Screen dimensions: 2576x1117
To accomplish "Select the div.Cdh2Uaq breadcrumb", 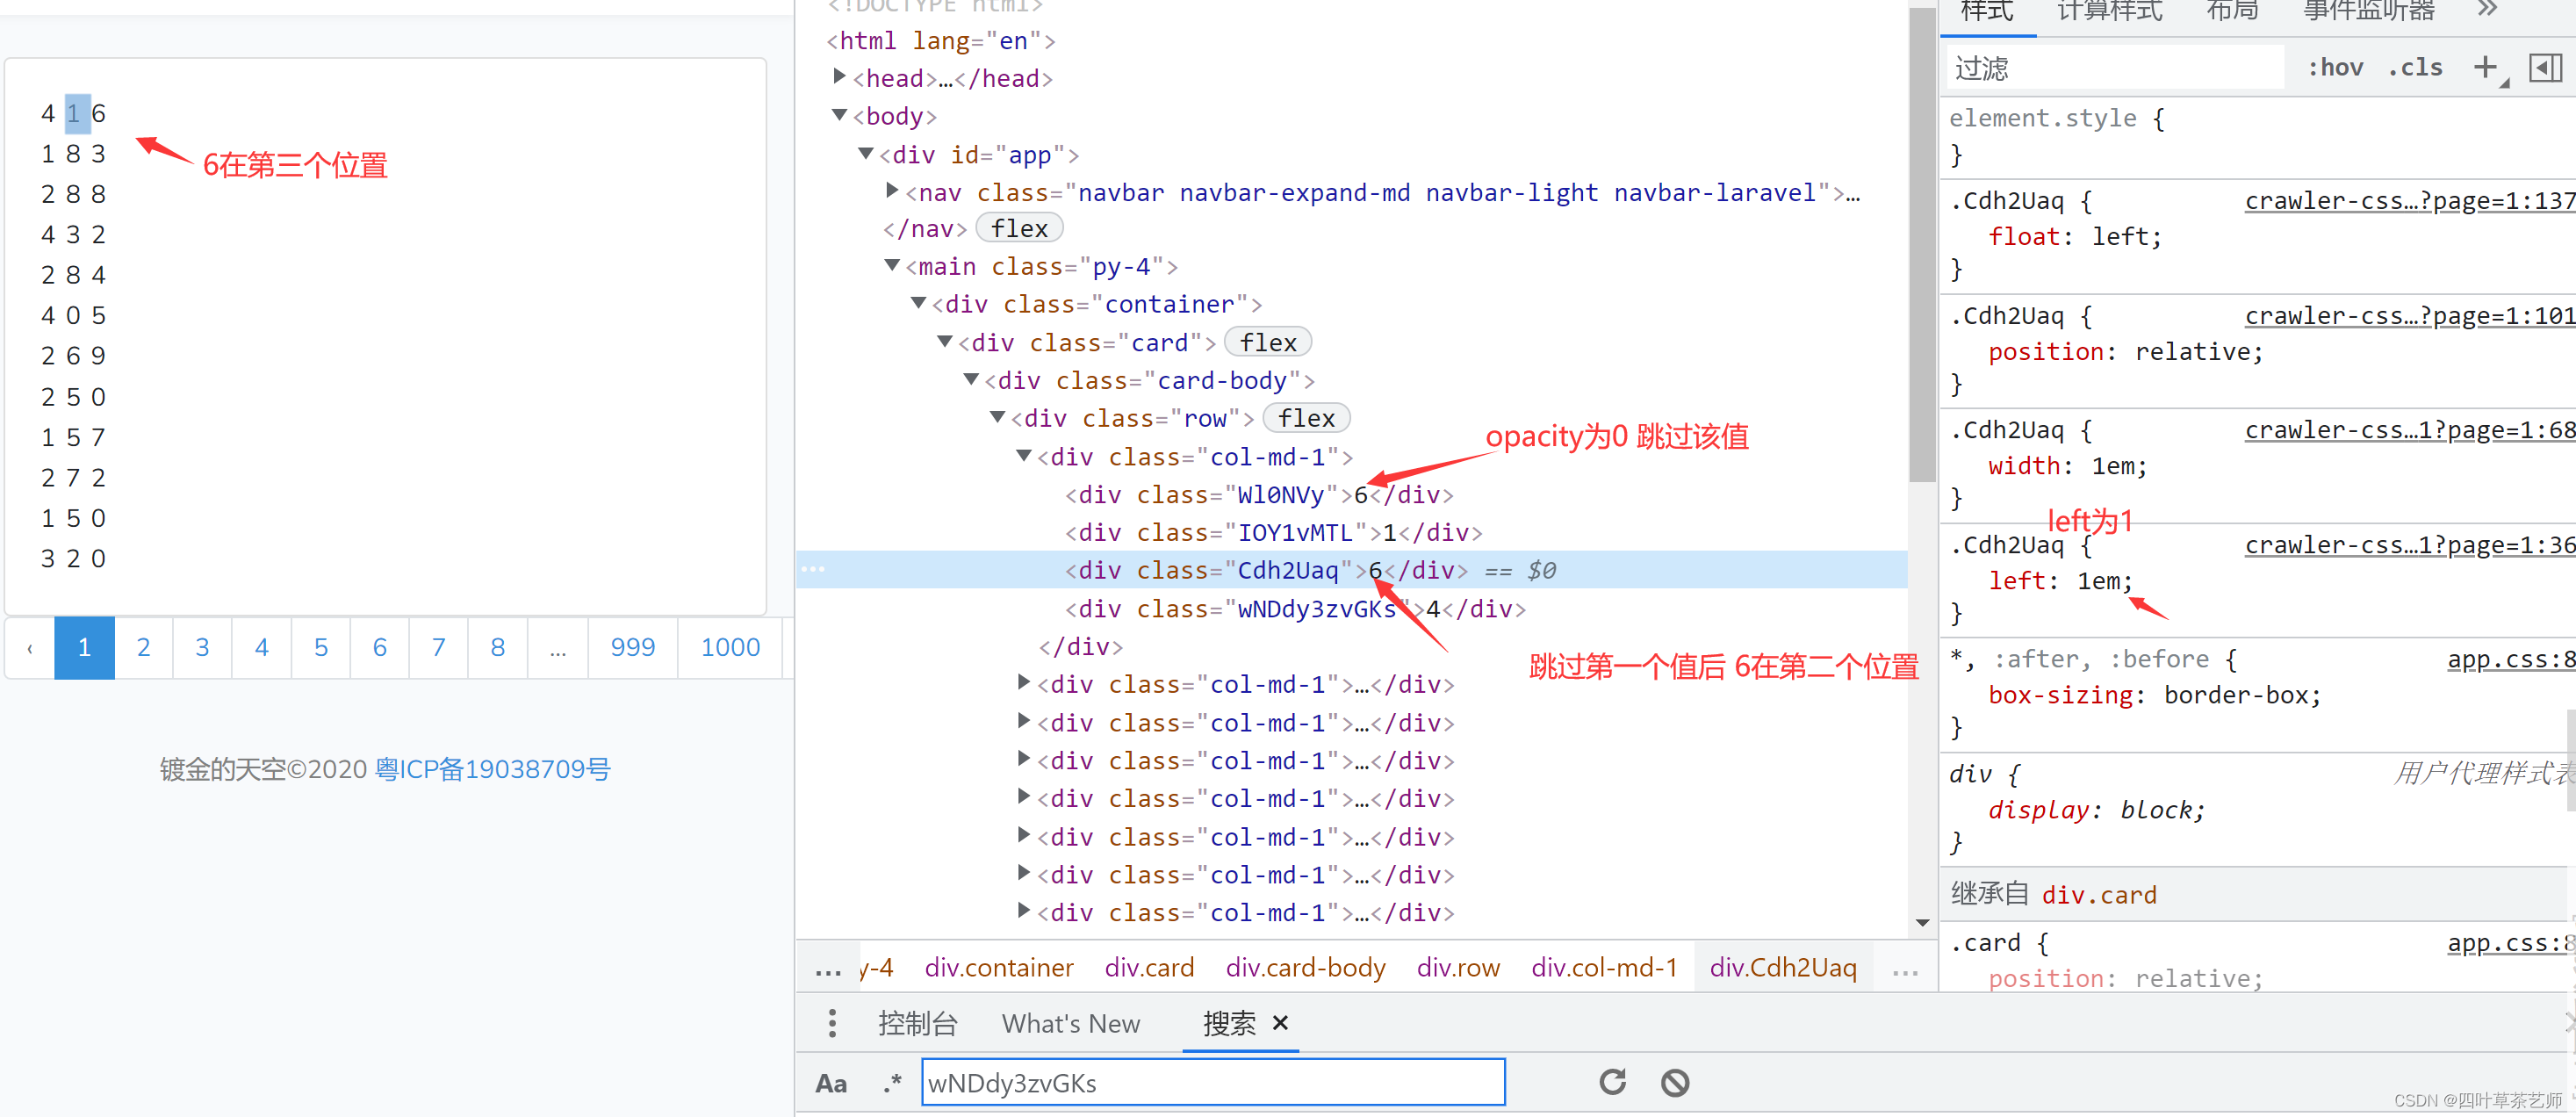I will [1782, 967].
